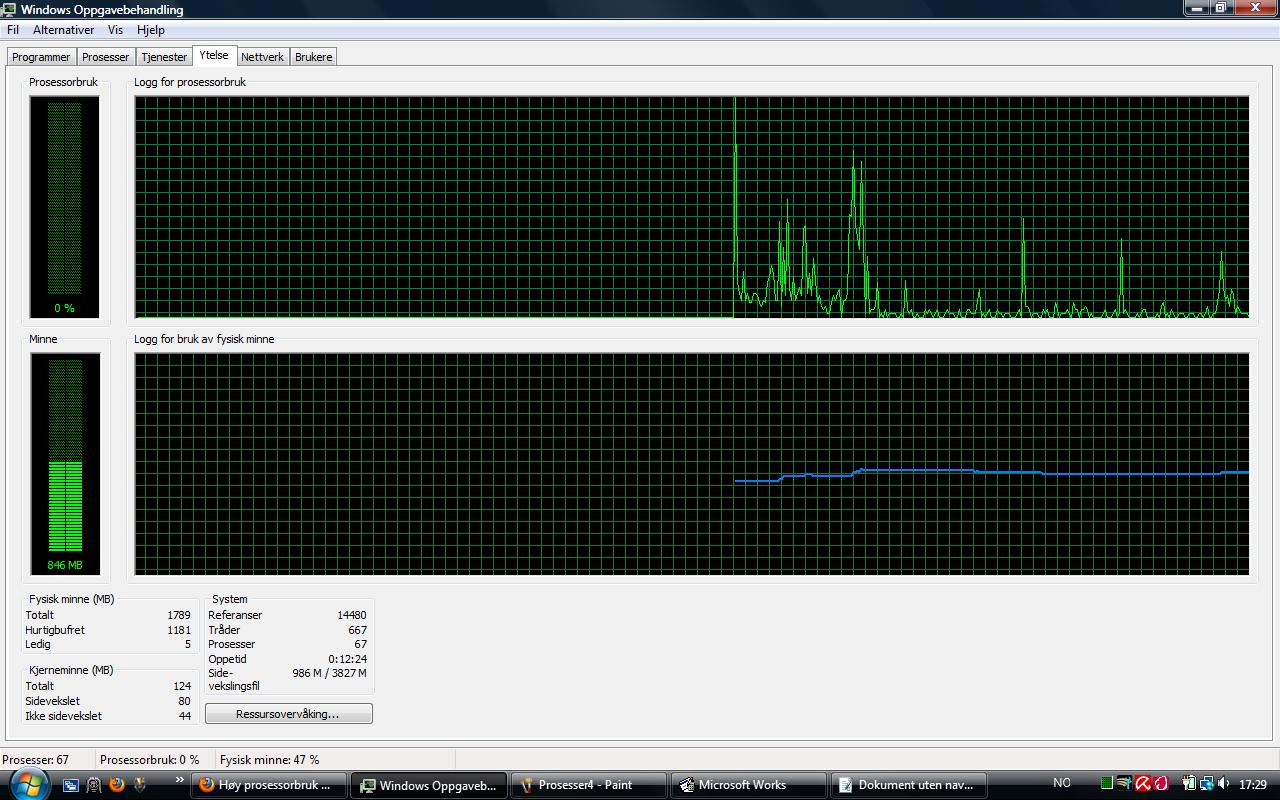
Task: Click the Minne 846 MB gauge
Action: tap(64, 464)
